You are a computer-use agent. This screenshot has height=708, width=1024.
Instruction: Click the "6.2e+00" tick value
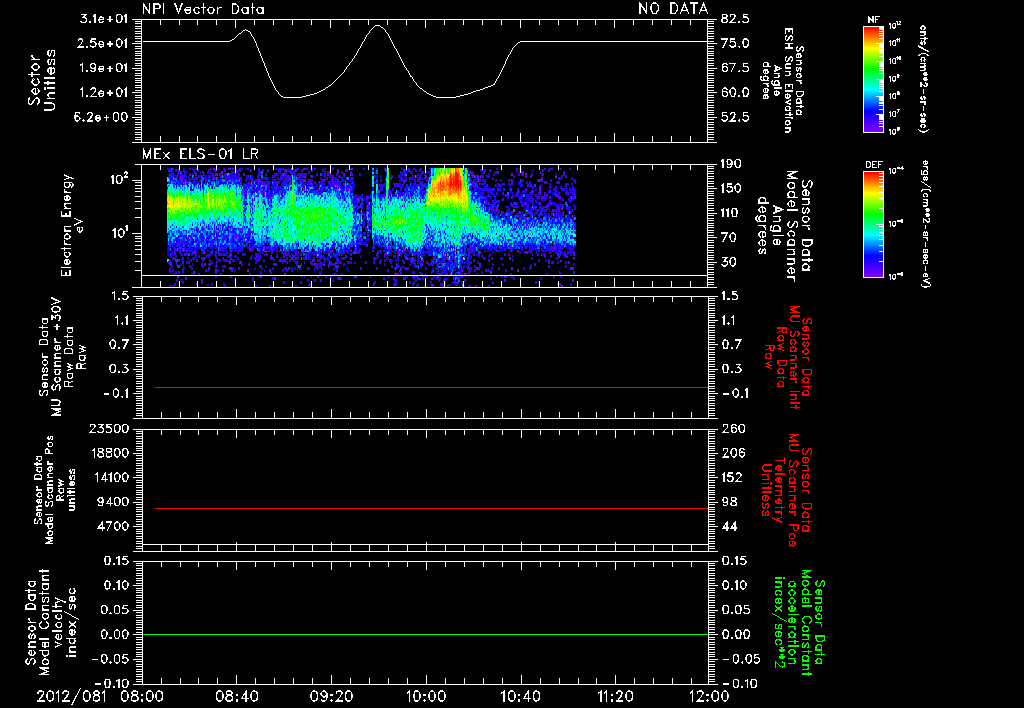click(x=103, y=118)
